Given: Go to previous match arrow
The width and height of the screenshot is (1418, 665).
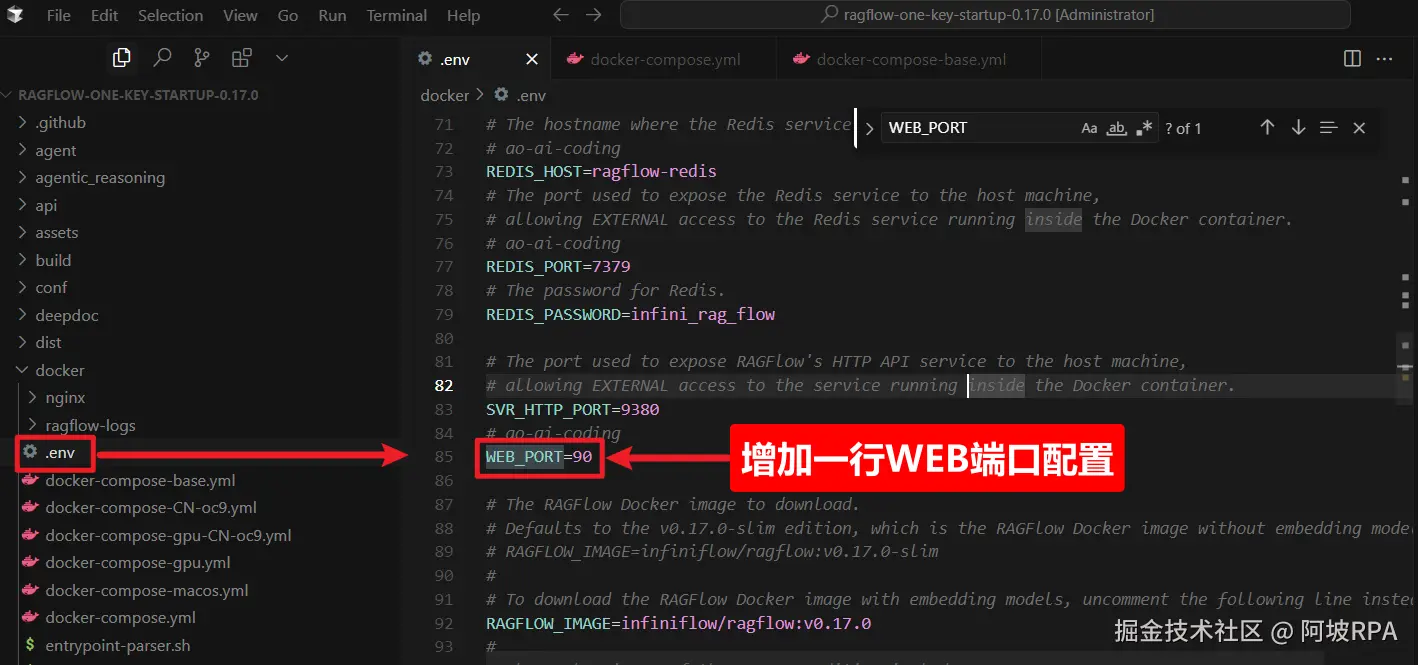Looking at the screenshot, I should tap(1267, 128).
